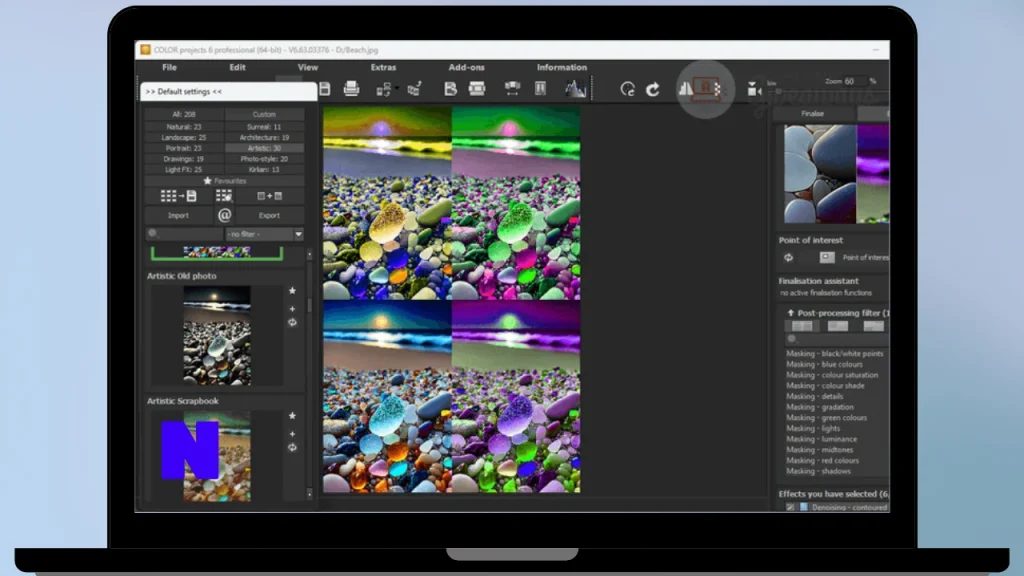1024x576 pixels.
Task: Click the Point of interest view icon
Action: pyautogui.click(x=827, y=257)
